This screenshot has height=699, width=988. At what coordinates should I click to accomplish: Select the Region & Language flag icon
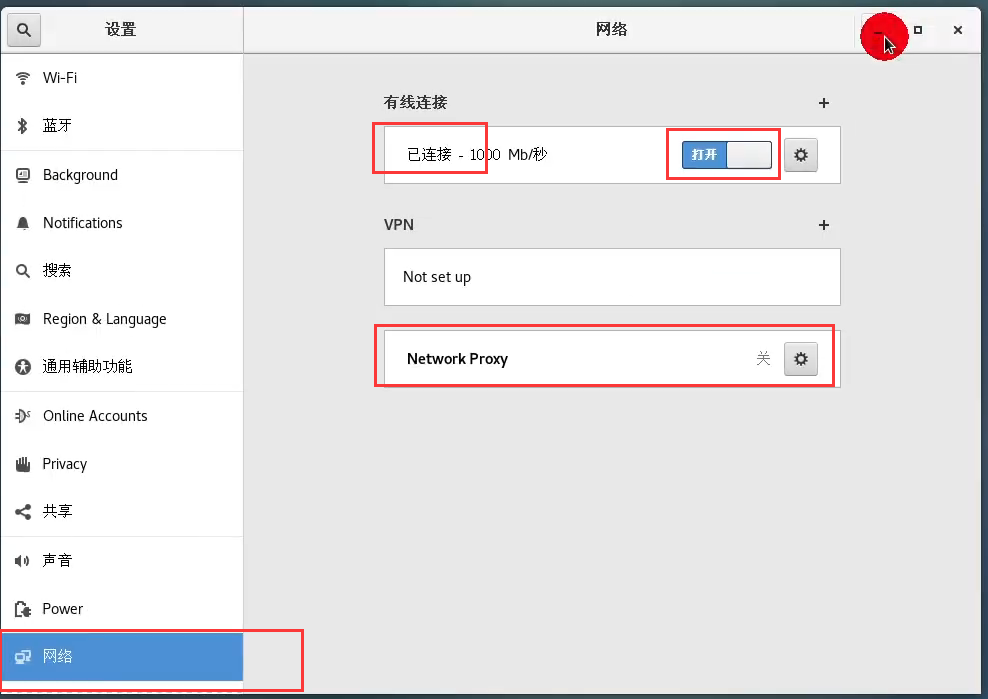pos(23,319)
